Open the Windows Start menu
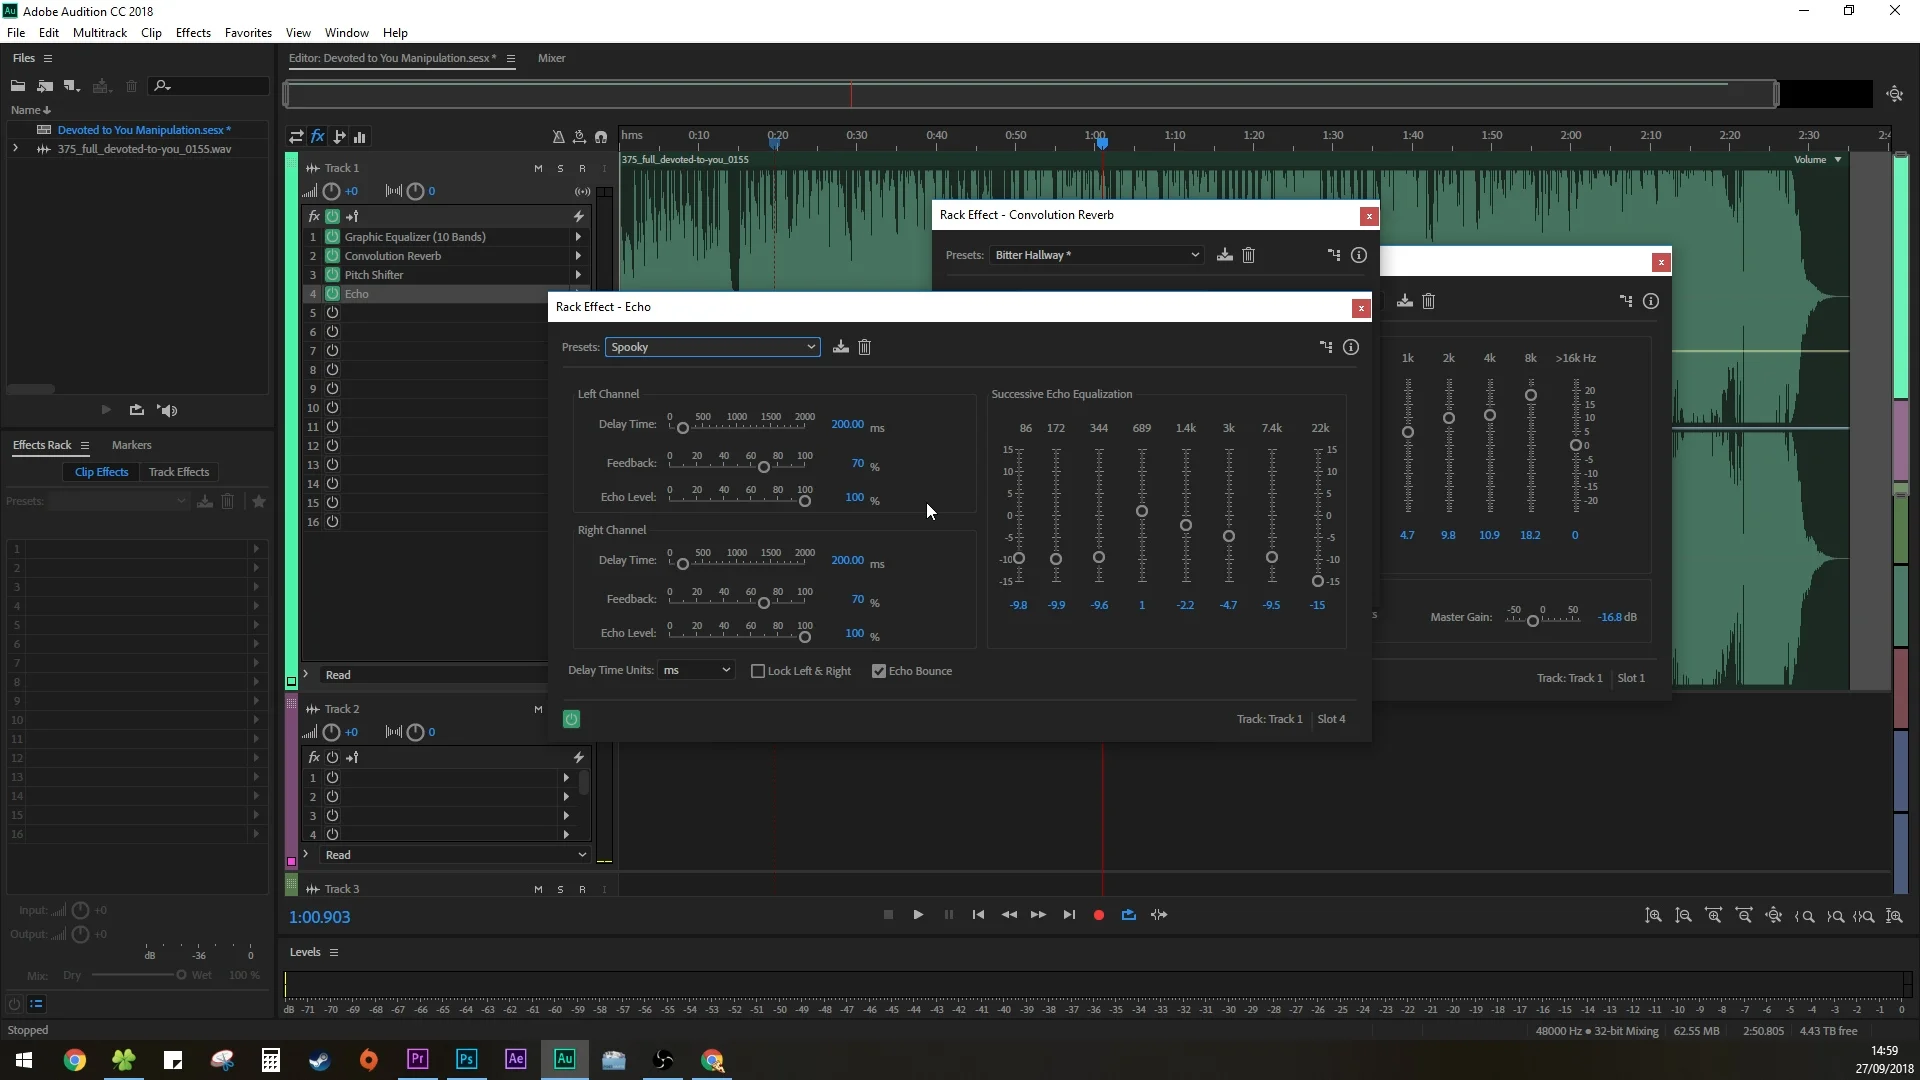Viewport: 1920px width, 1080px height. [x=24, y=1060]
